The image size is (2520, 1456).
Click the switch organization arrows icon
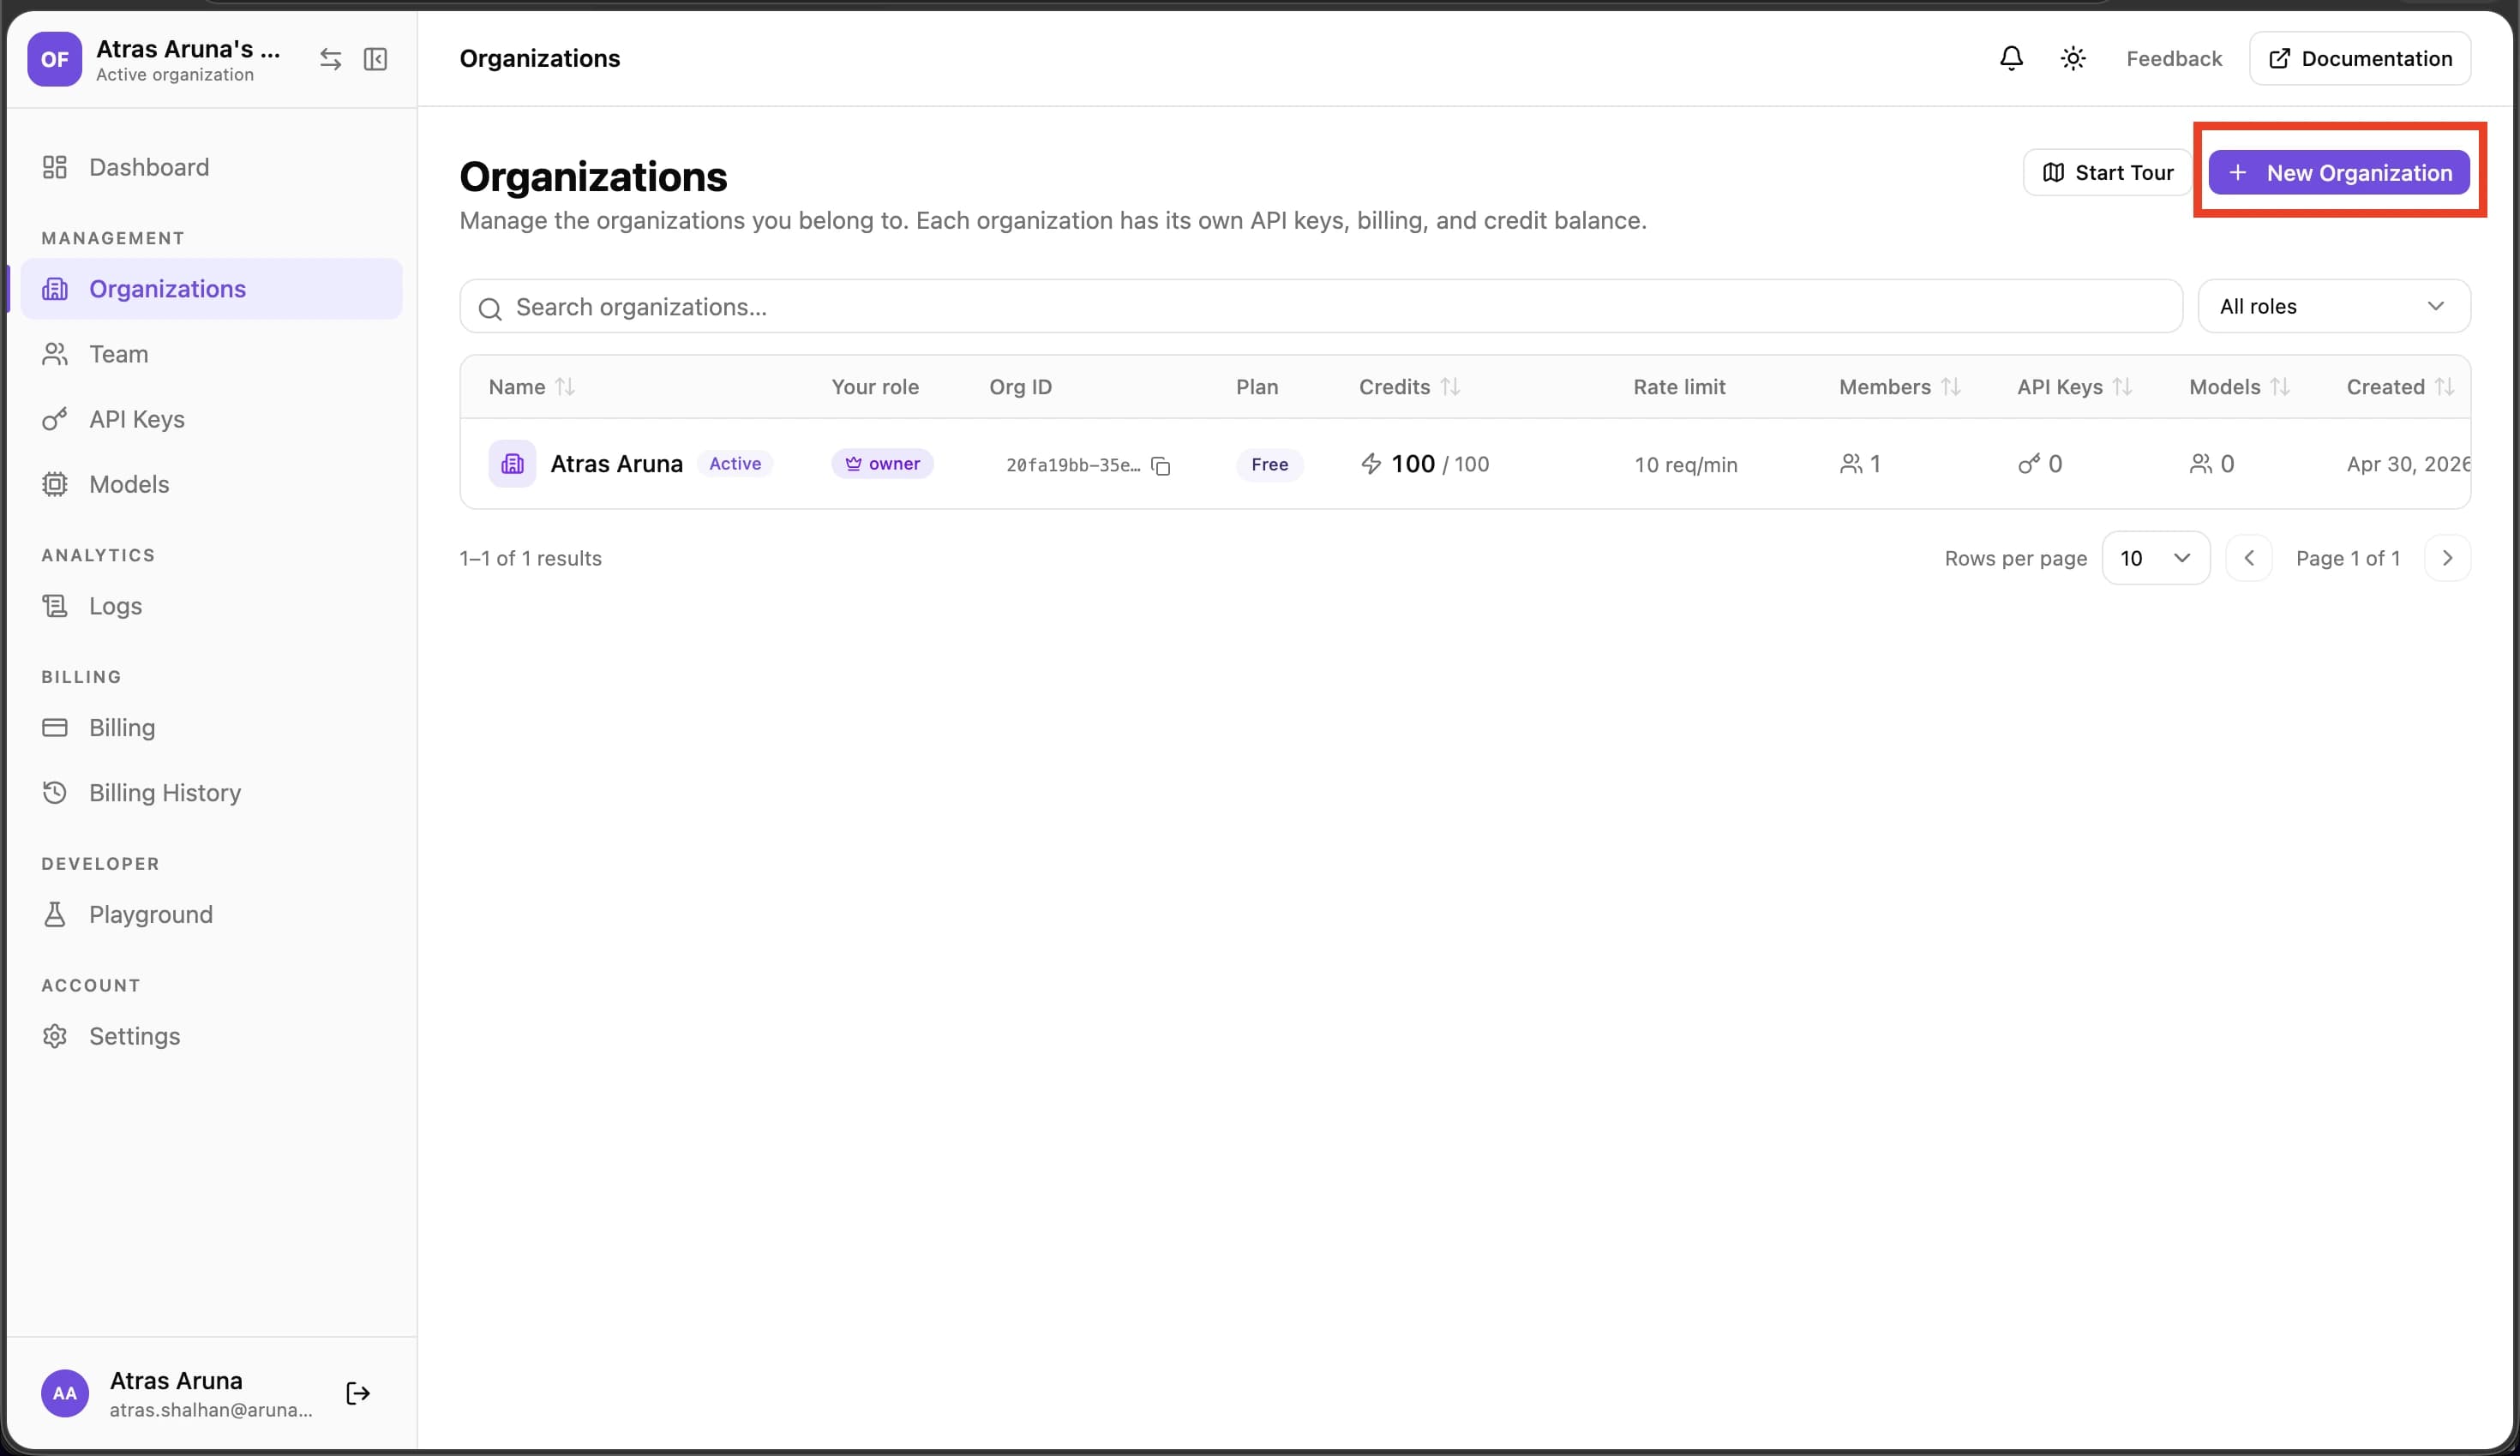pyautogui.click(x=330, y=59)
